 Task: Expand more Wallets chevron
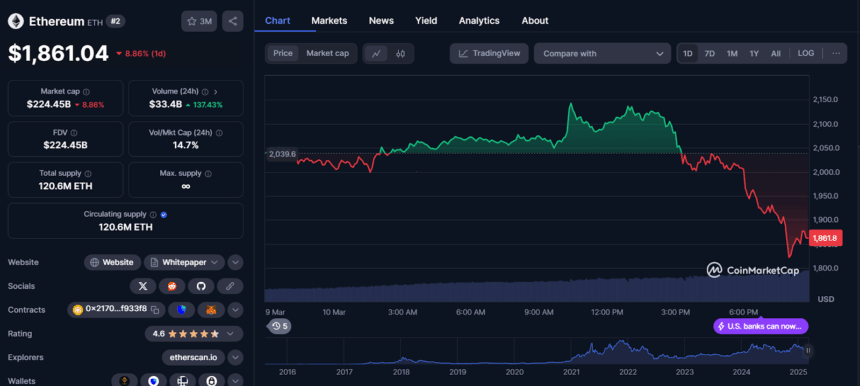[235, 381]
